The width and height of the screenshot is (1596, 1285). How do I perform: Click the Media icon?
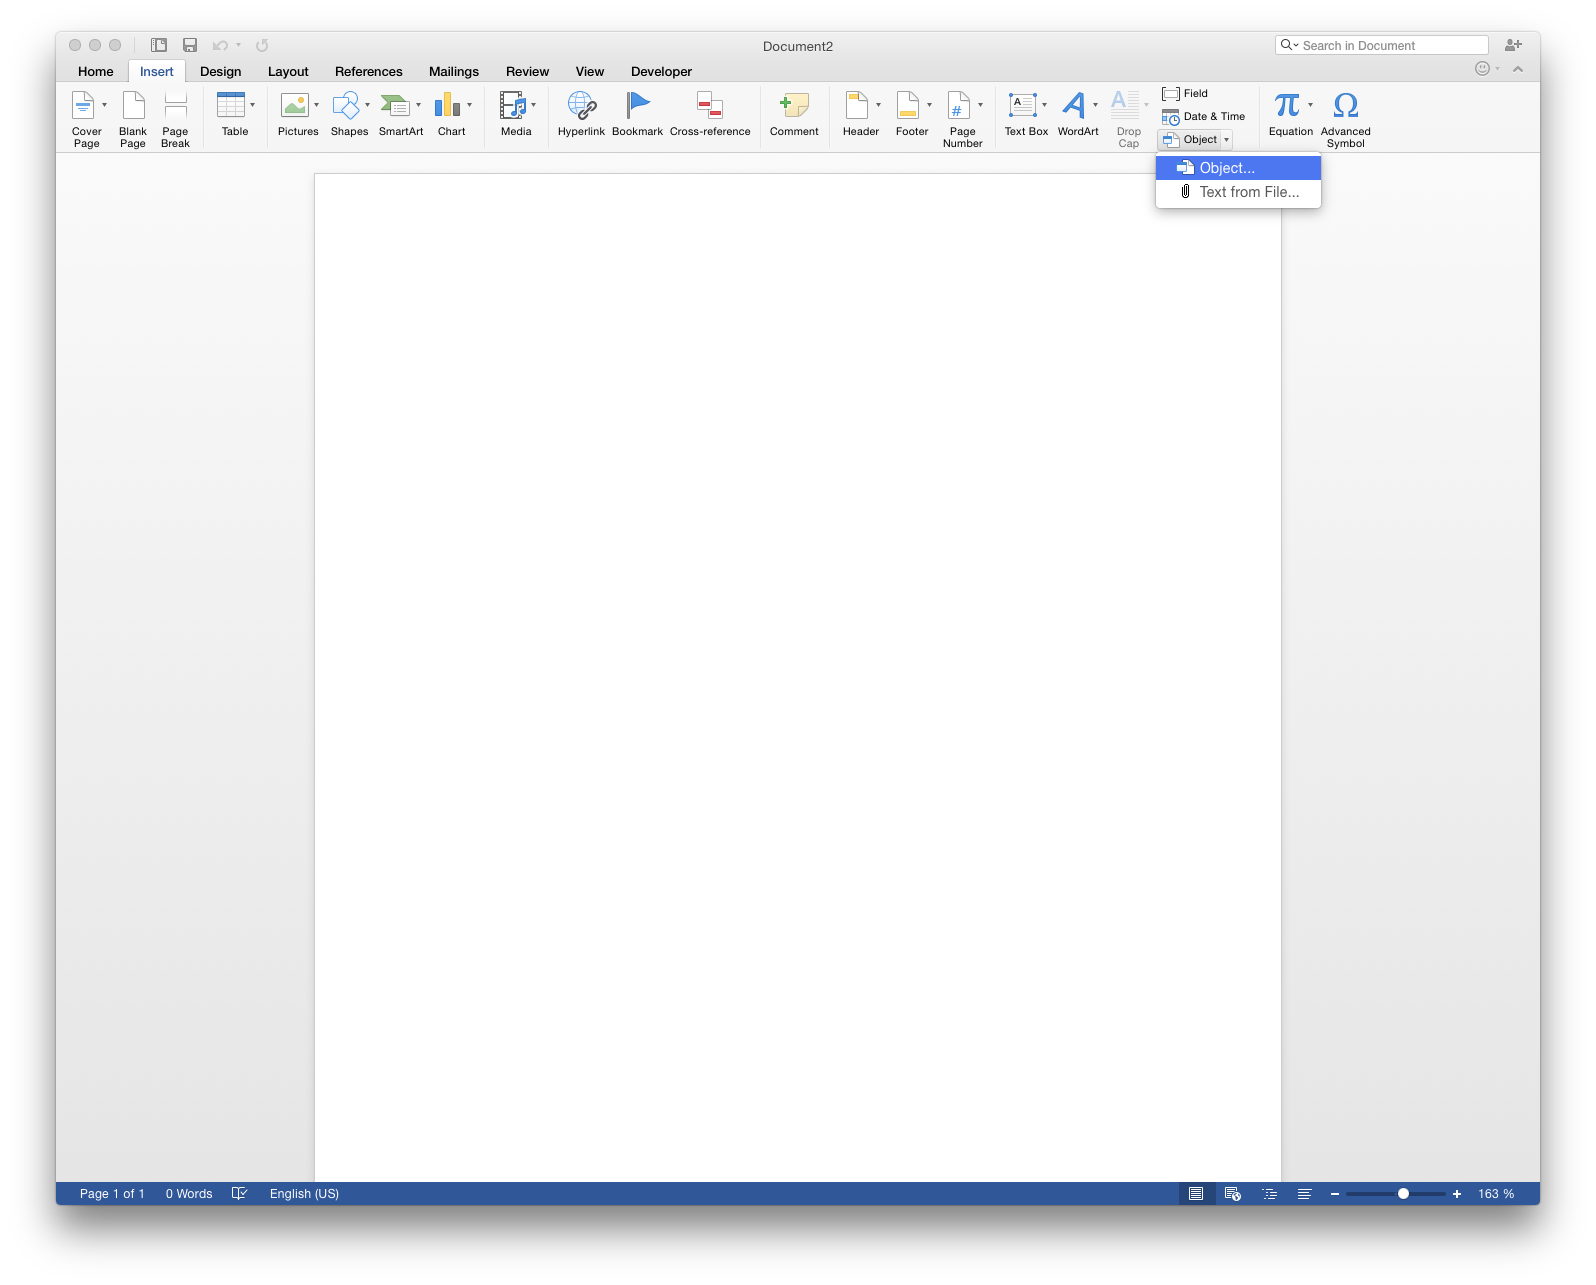pyautogui.click(x=513, y=105)
